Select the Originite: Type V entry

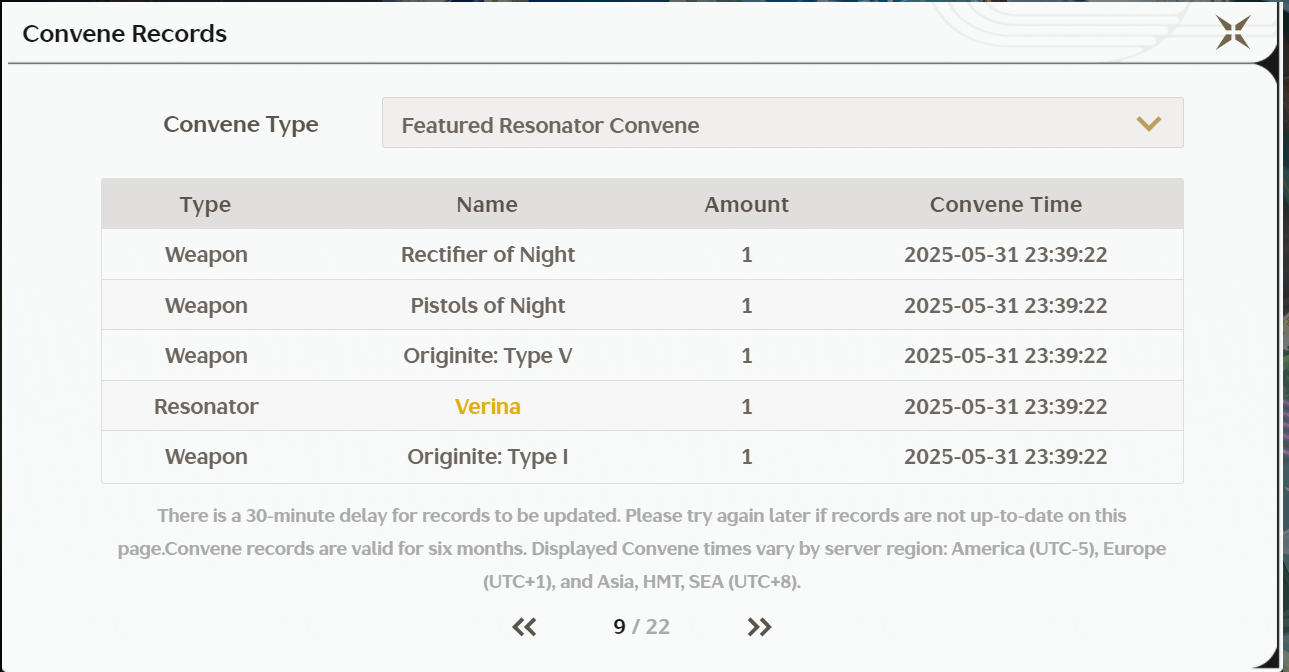pyautogui.click(x=488, y=356)
